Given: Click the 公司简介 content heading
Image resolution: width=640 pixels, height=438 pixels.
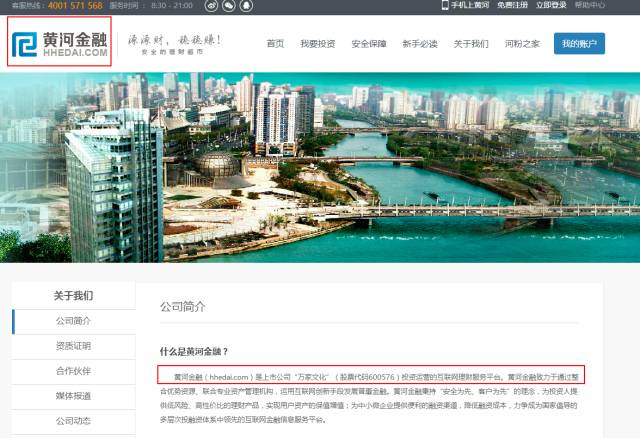Looking at the screenshot, I should [x=182, y=307].
